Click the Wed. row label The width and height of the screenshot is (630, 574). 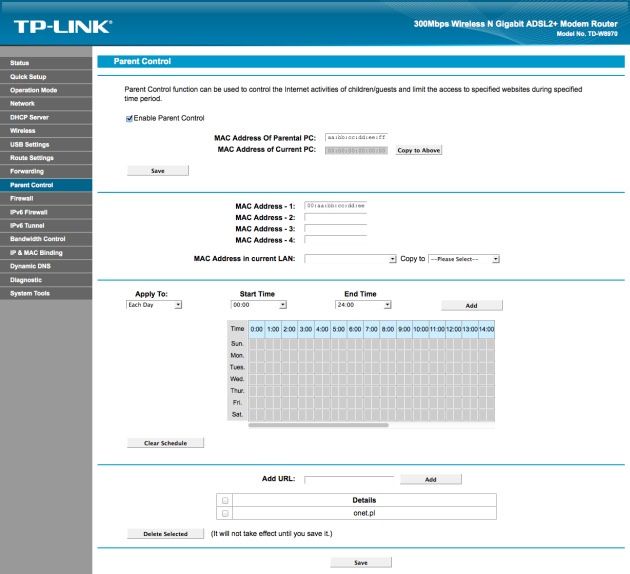[237, 379]
